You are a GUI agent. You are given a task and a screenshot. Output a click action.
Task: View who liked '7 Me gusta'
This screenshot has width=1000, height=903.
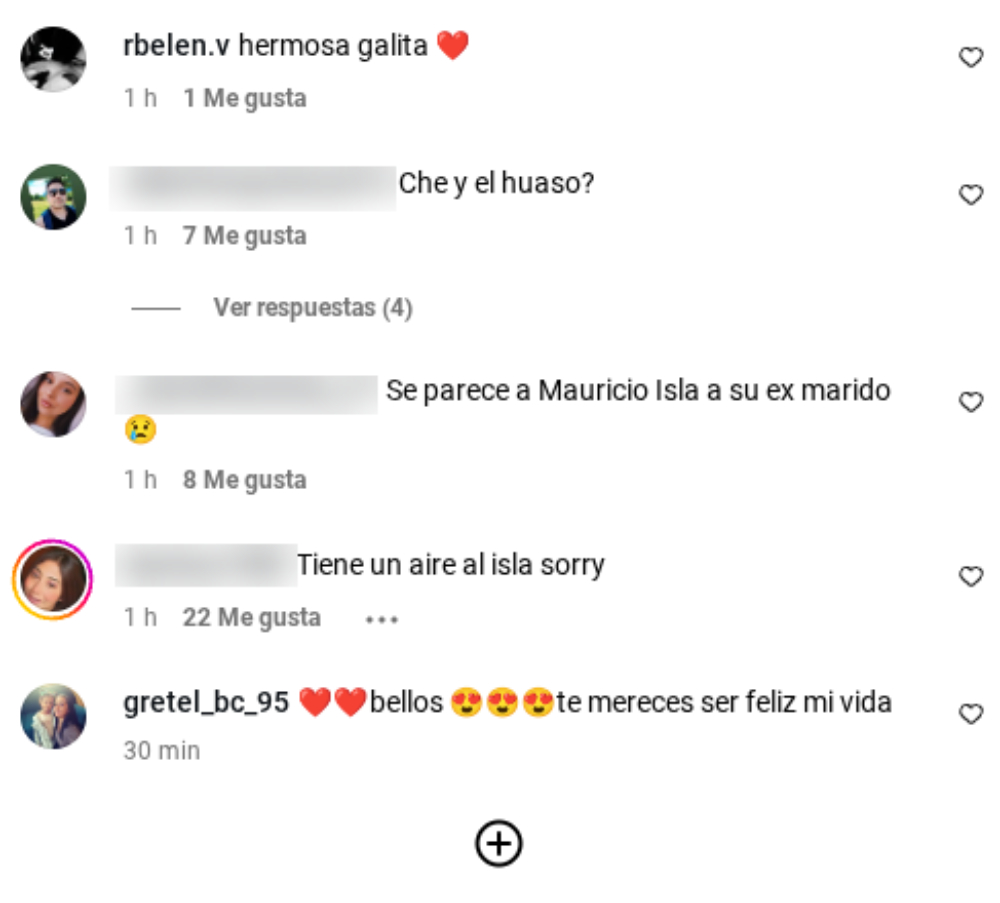pyautogui.click(x=245, y=235)
